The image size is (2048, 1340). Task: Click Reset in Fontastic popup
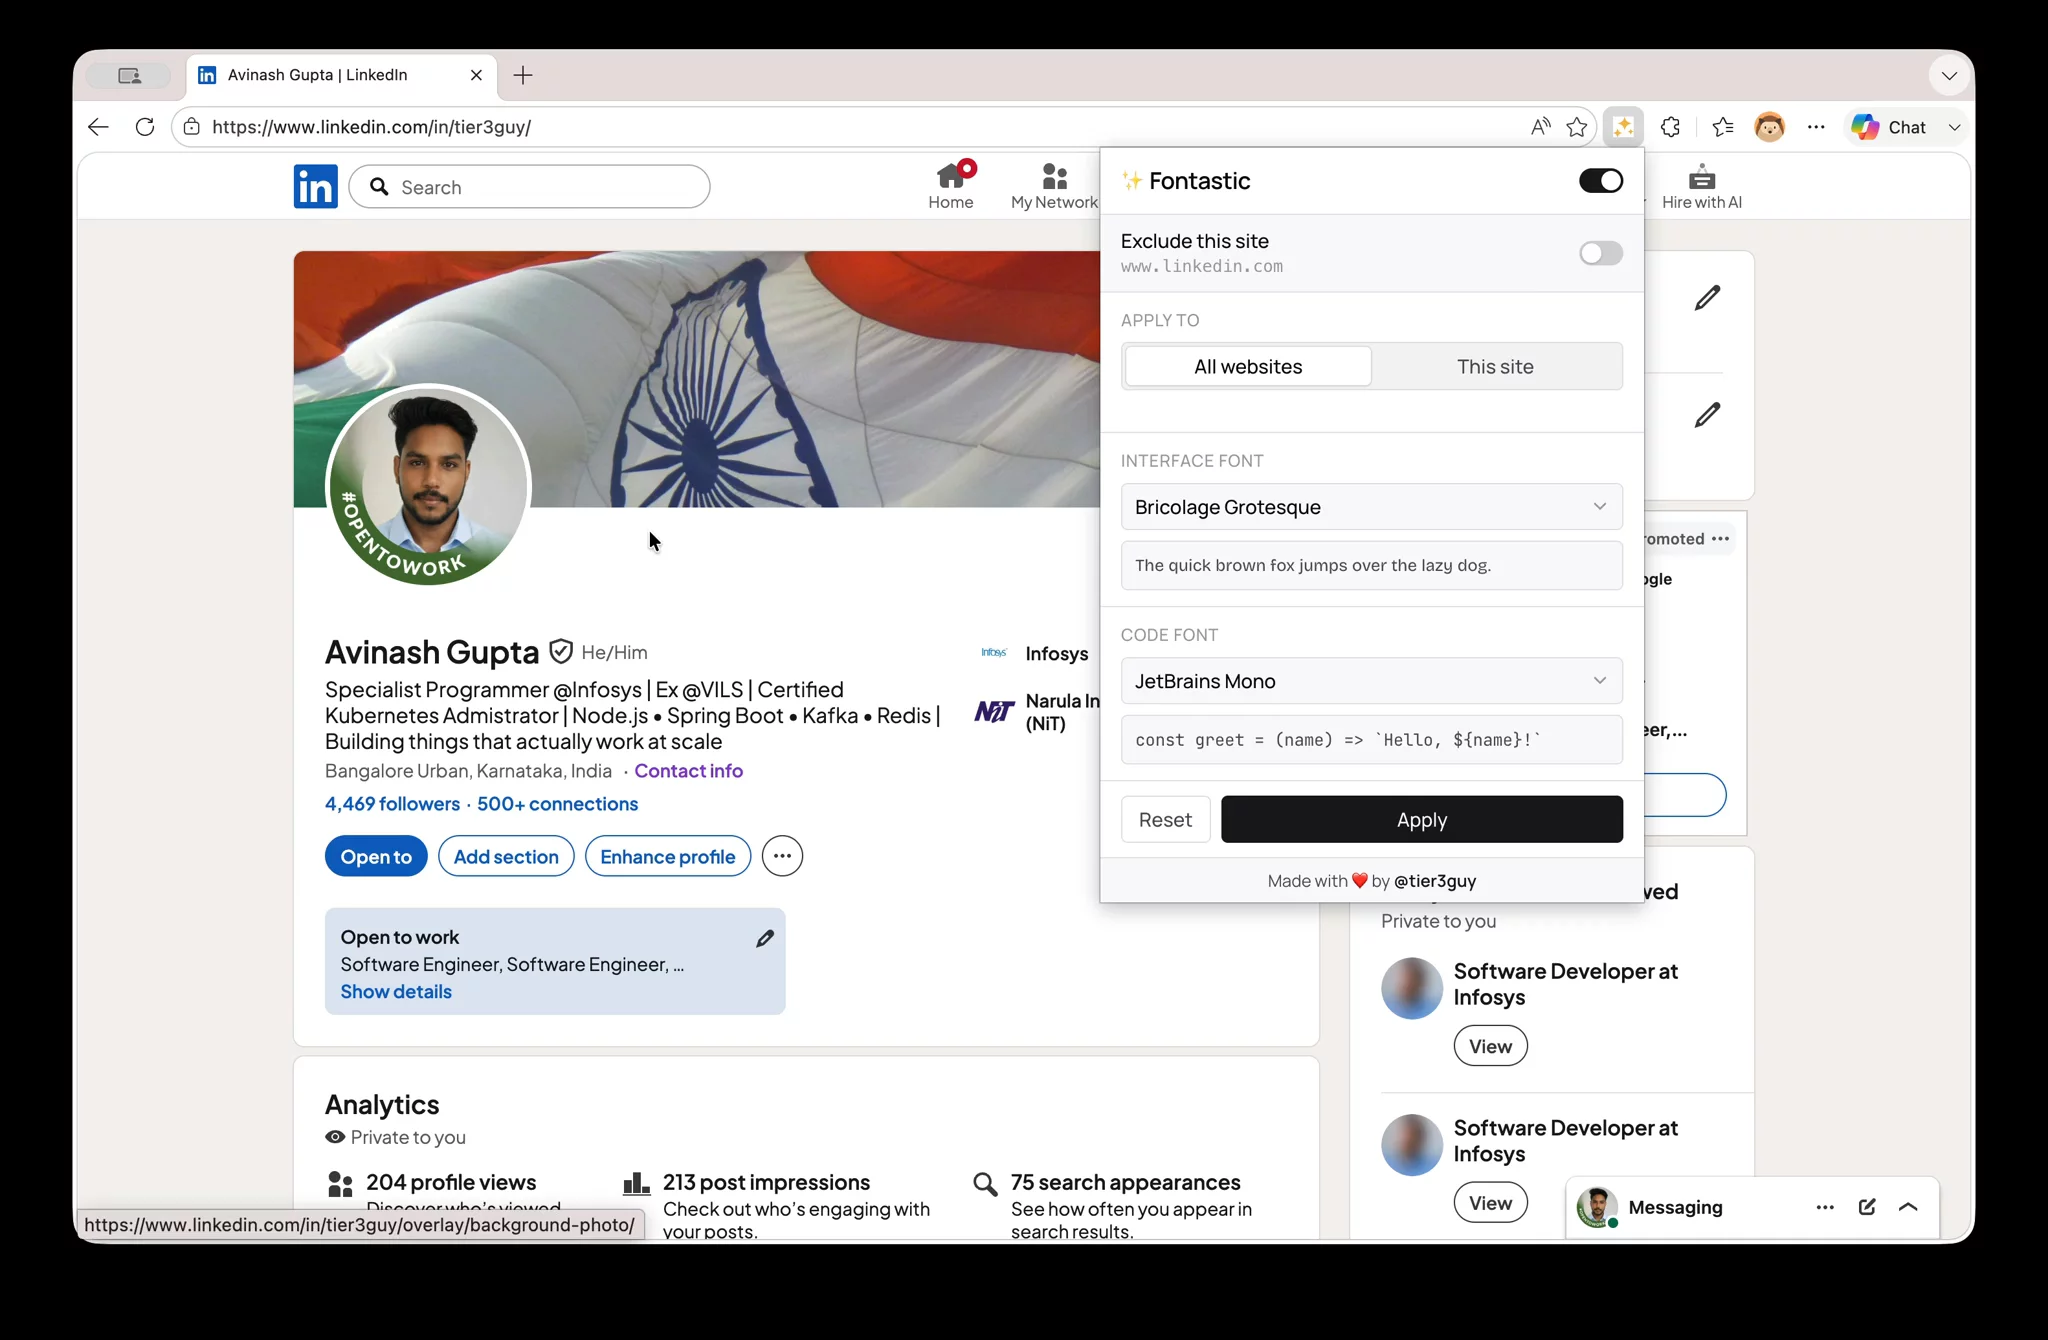1165,819
